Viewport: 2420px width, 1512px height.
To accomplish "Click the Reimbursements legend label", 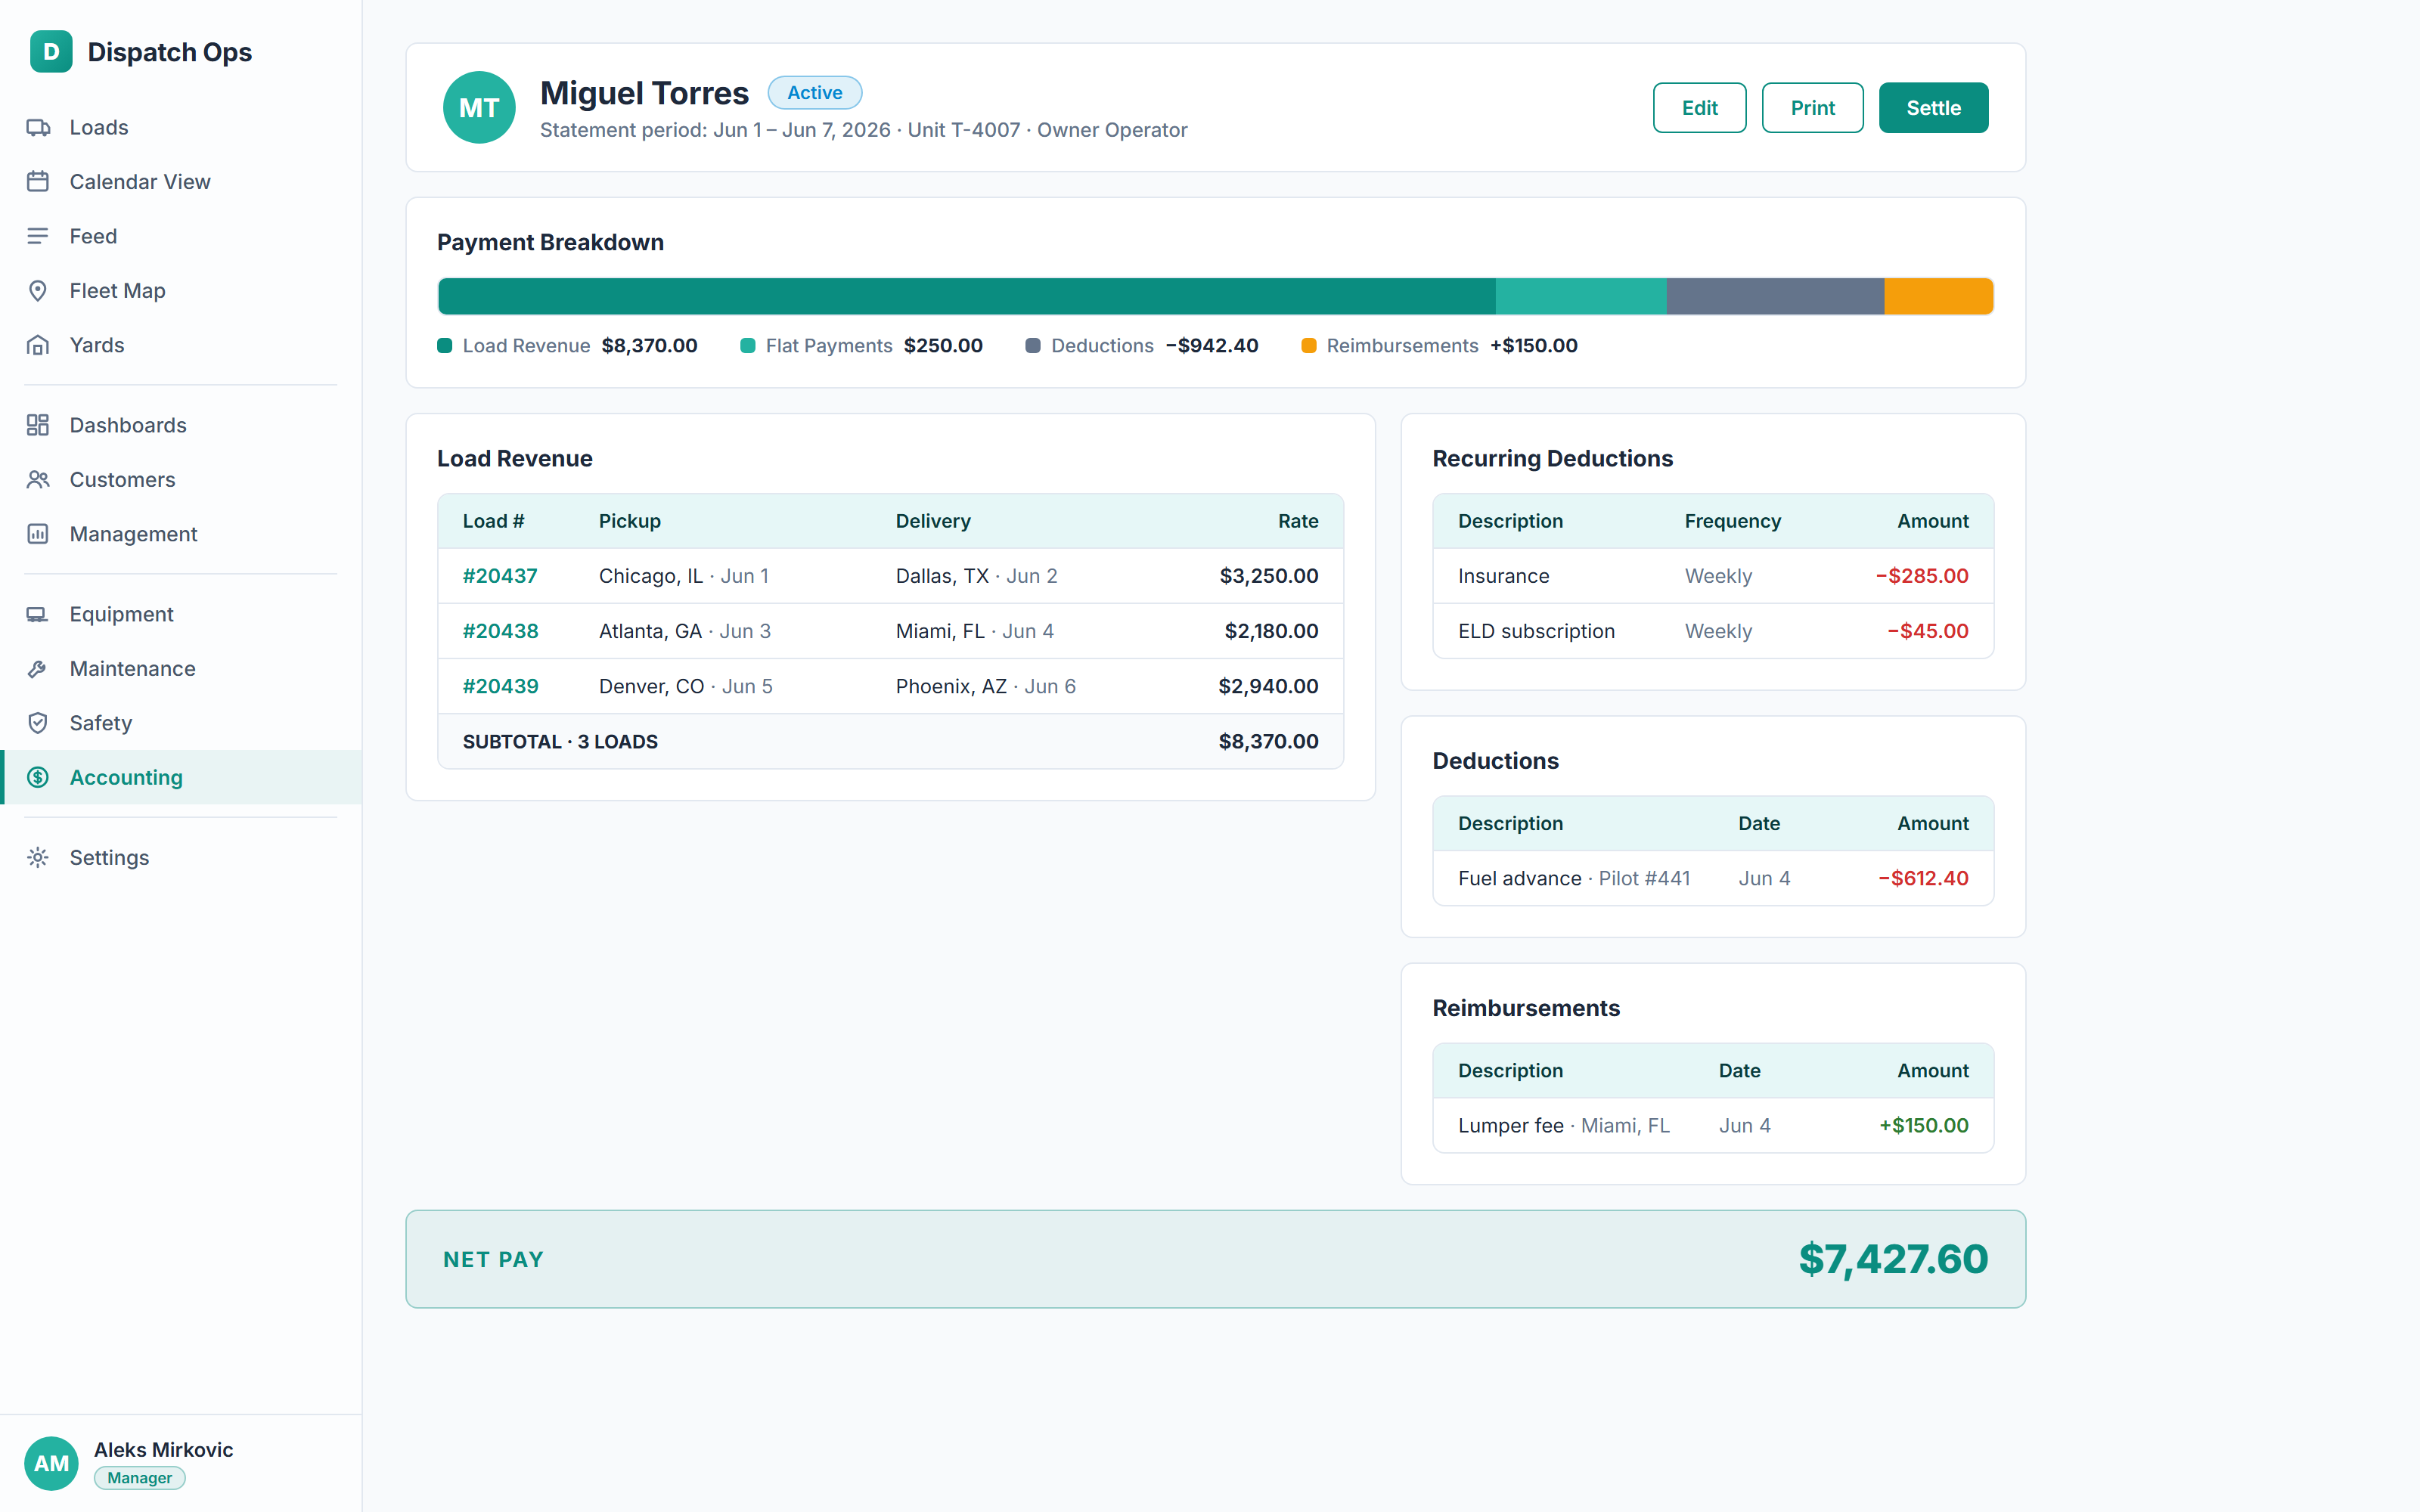I will point(1402,346).
